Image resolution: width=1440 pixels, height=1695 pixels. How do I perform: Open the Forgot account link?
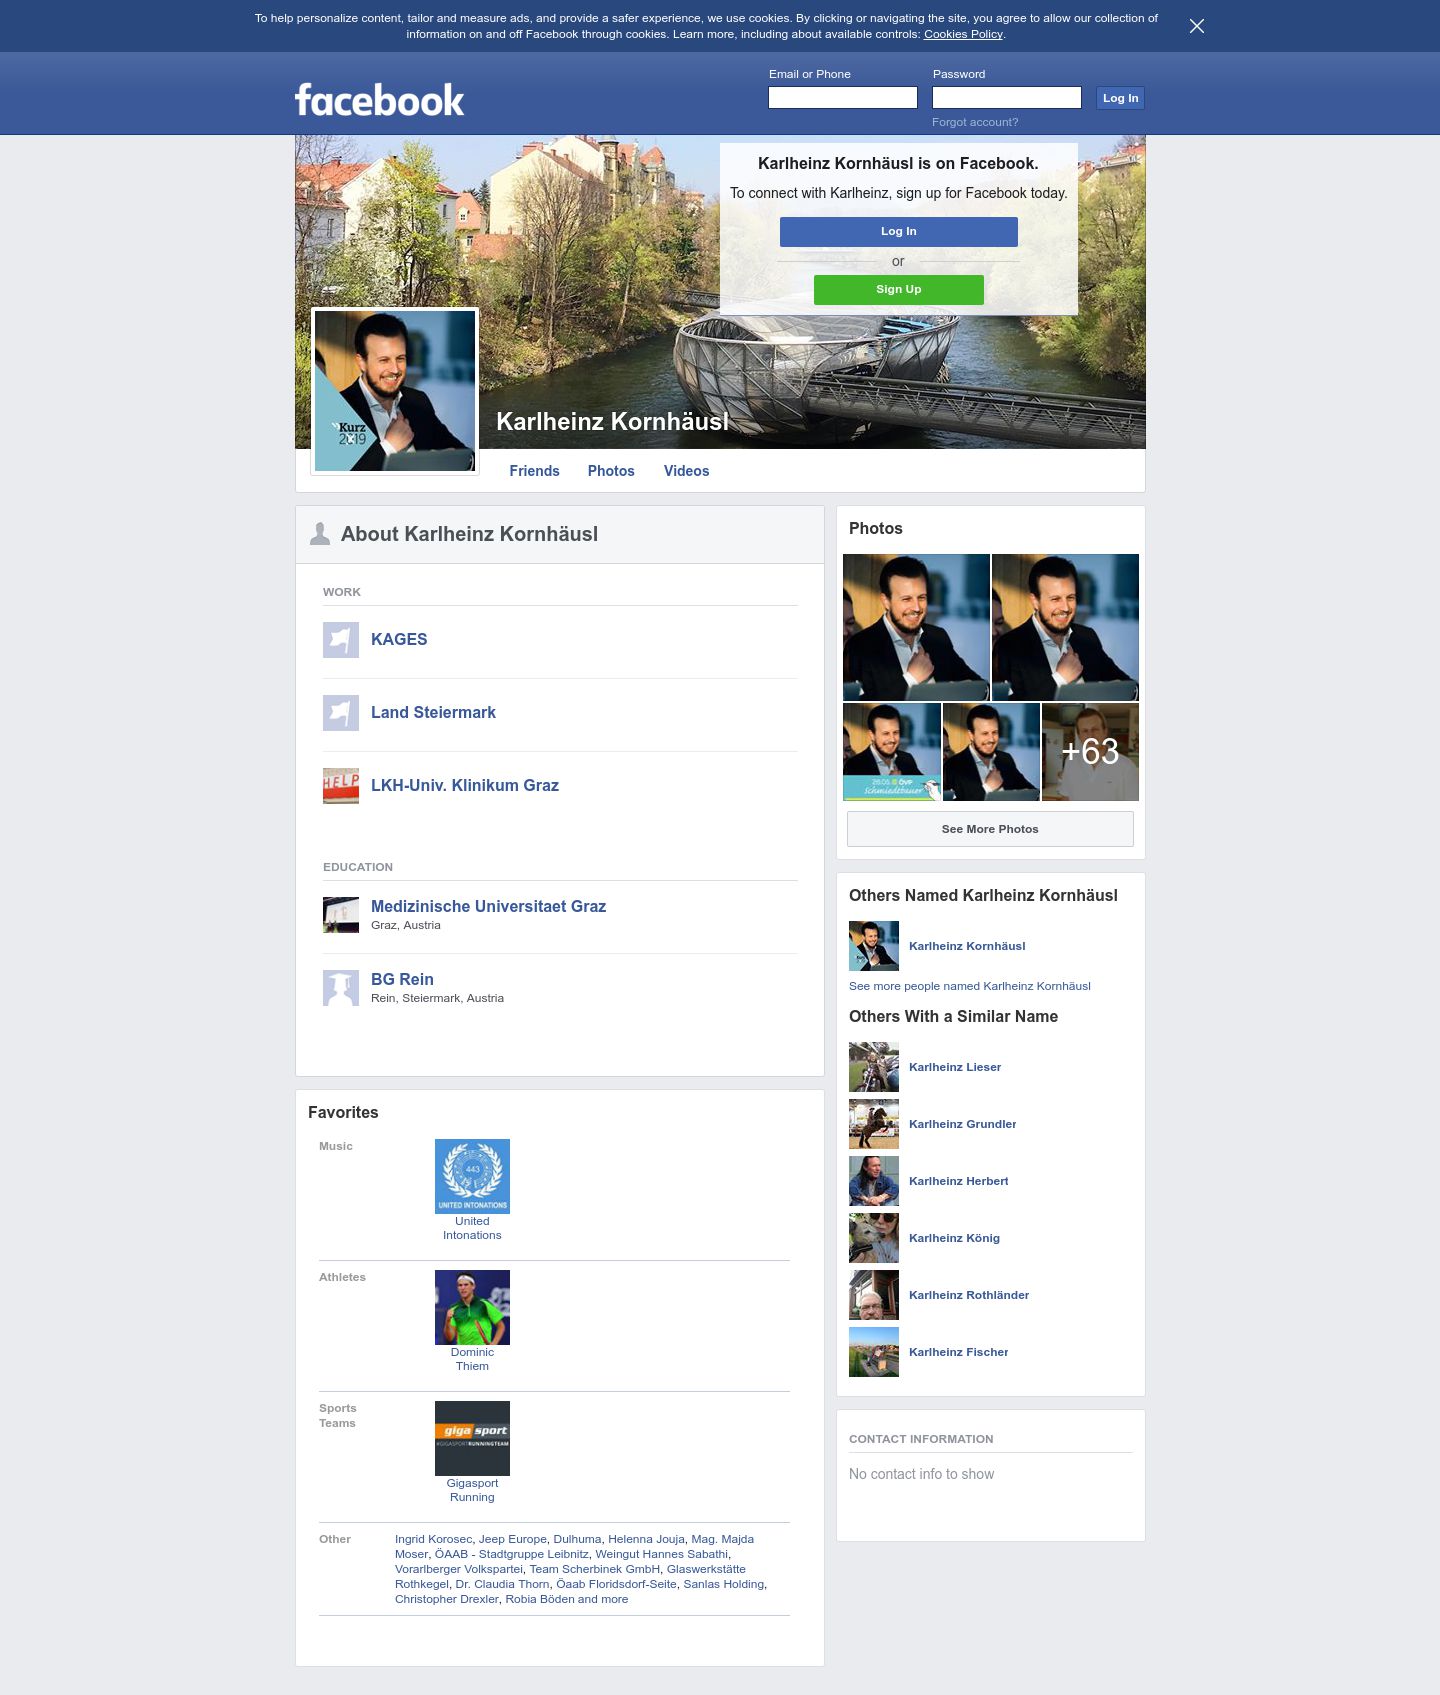[975, 122]
